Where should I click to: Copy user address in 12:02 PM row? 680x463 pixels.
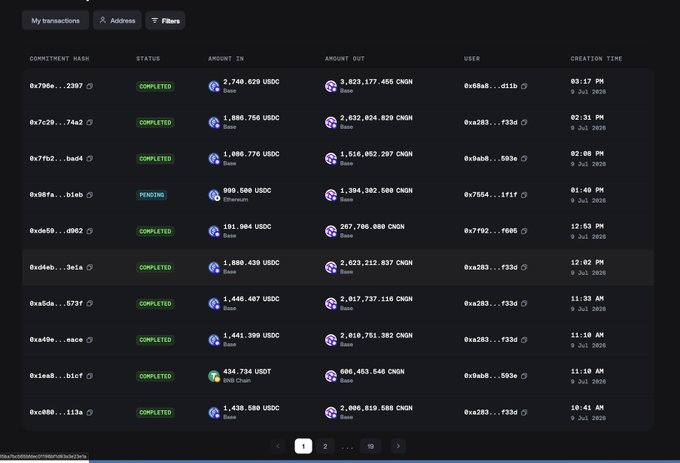tap(524, 267)
